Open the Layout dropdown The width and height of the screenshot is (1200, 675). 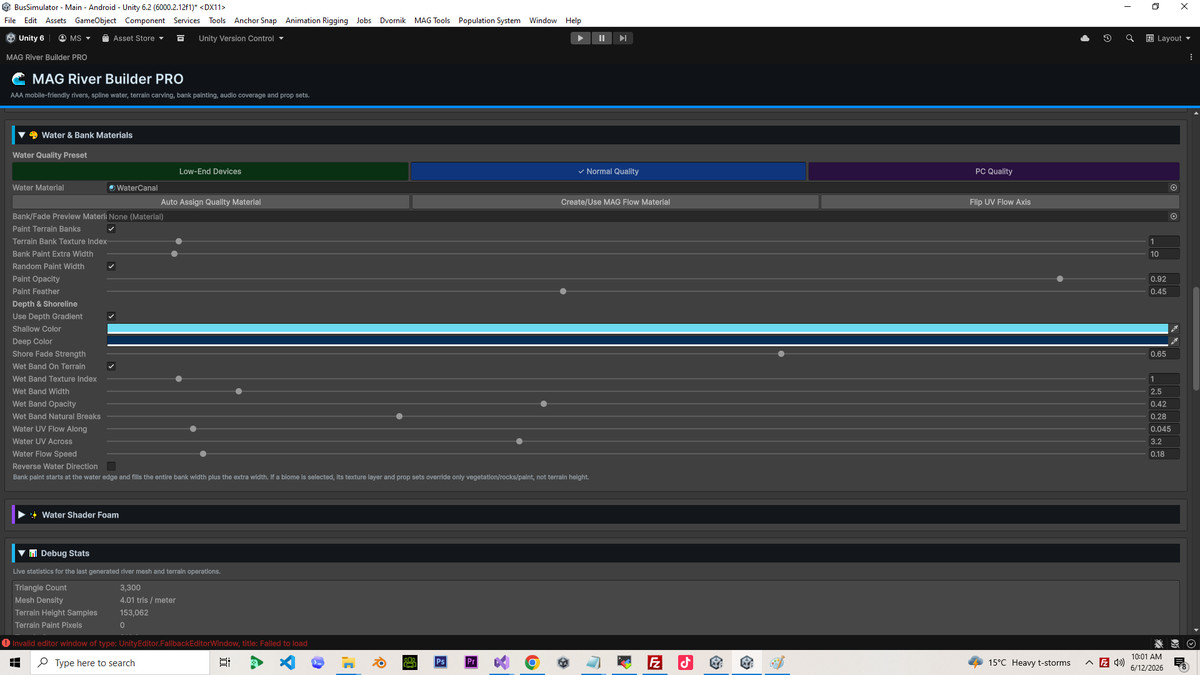click(x=1168, y=38)
